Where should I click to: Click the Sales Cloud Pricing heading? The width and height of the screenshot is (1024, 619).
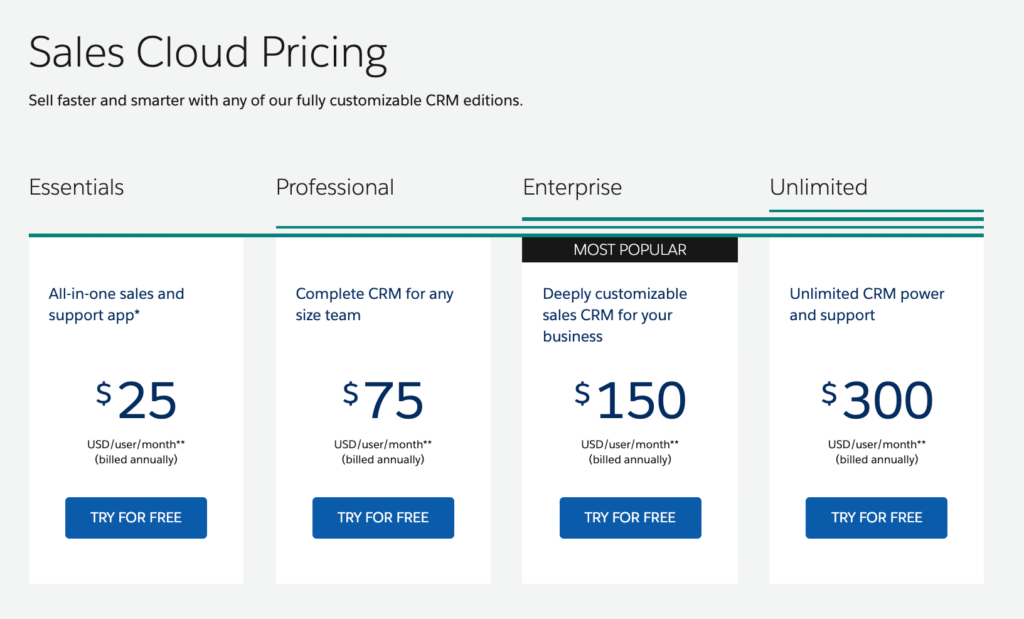coord(208,52)
